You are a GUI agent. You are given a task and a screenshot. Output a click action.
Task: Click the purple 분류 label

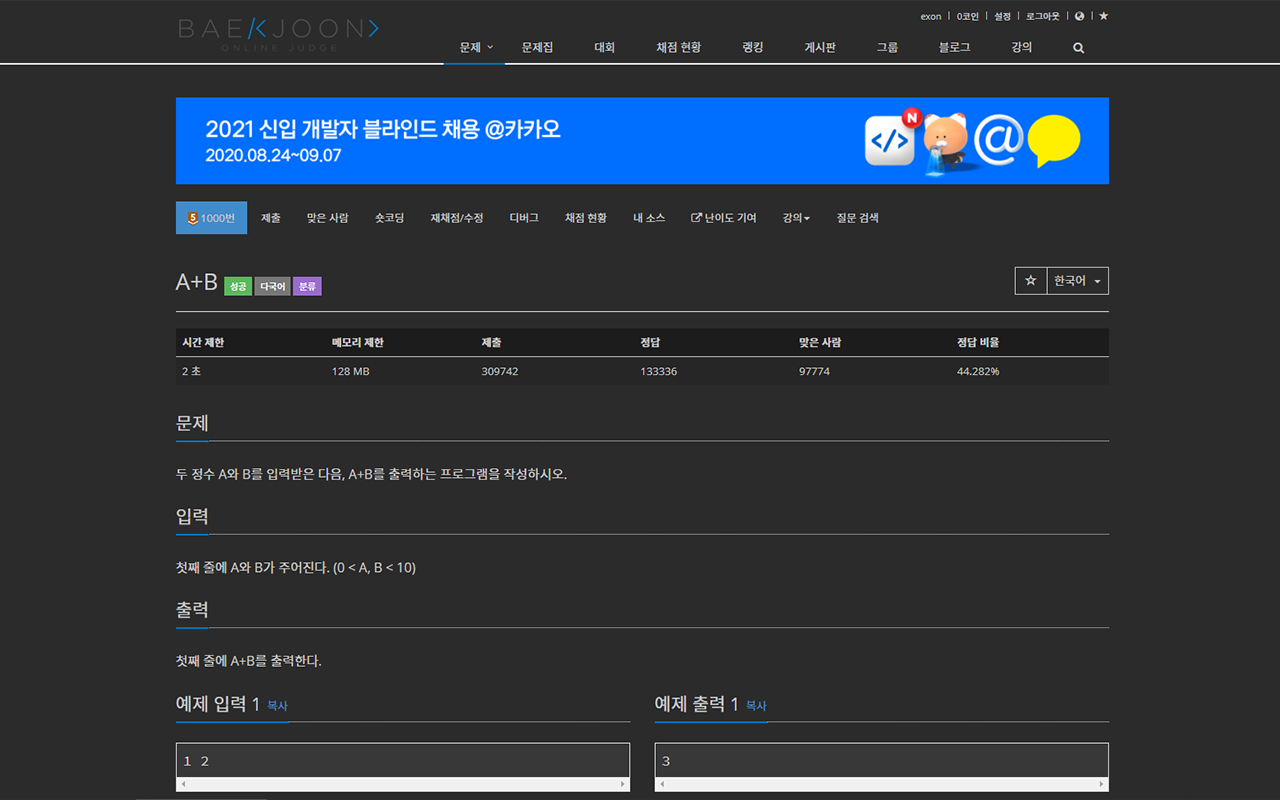click(x=307, y=286)
